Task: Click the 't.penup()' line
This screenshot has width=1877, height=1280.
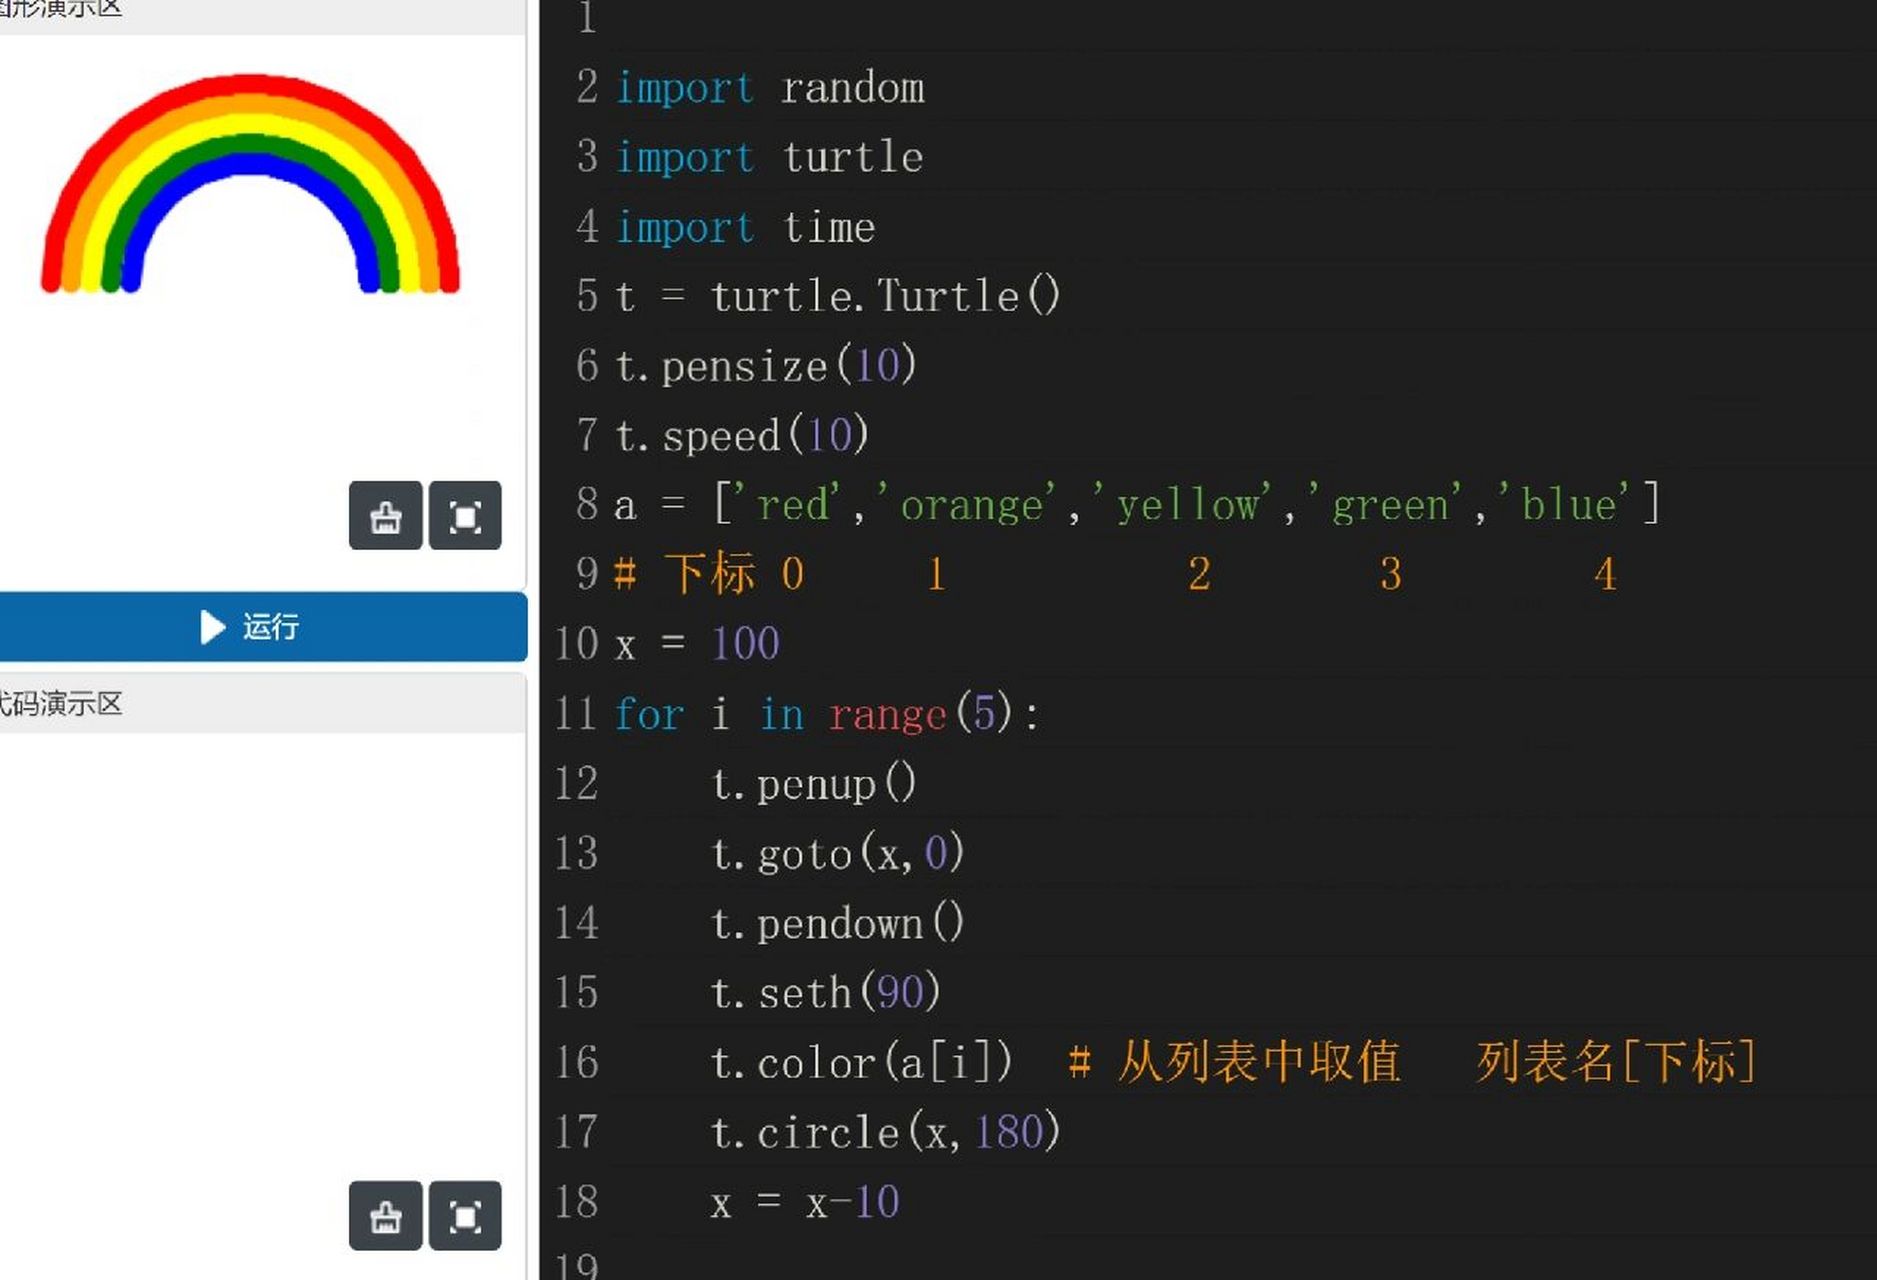Action: coord(813,784)
